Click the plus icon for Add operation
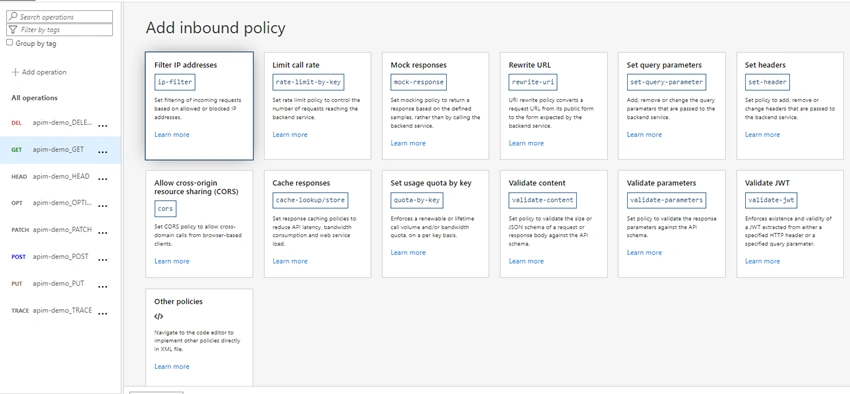 pos(15,72)
